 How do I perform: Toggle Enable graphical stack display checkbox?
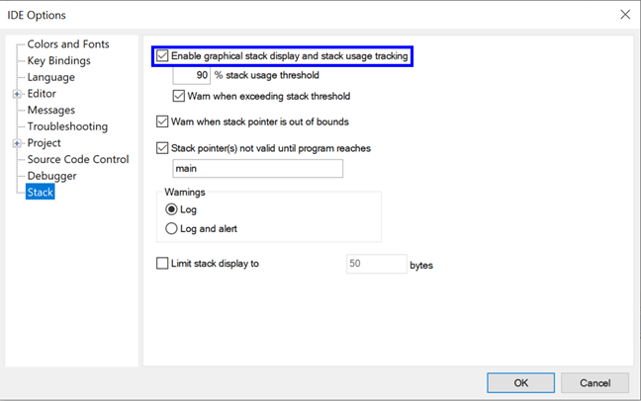(x=164, y=57)
